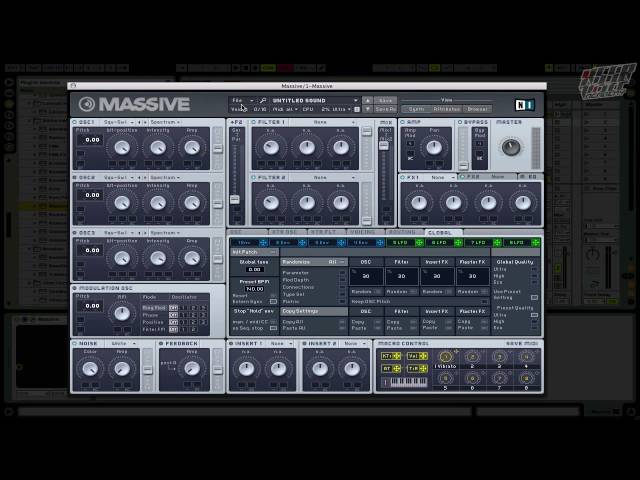640x480 pixels.
Task: Click OSC1 Wt-position knob
Action: (122, 147)
